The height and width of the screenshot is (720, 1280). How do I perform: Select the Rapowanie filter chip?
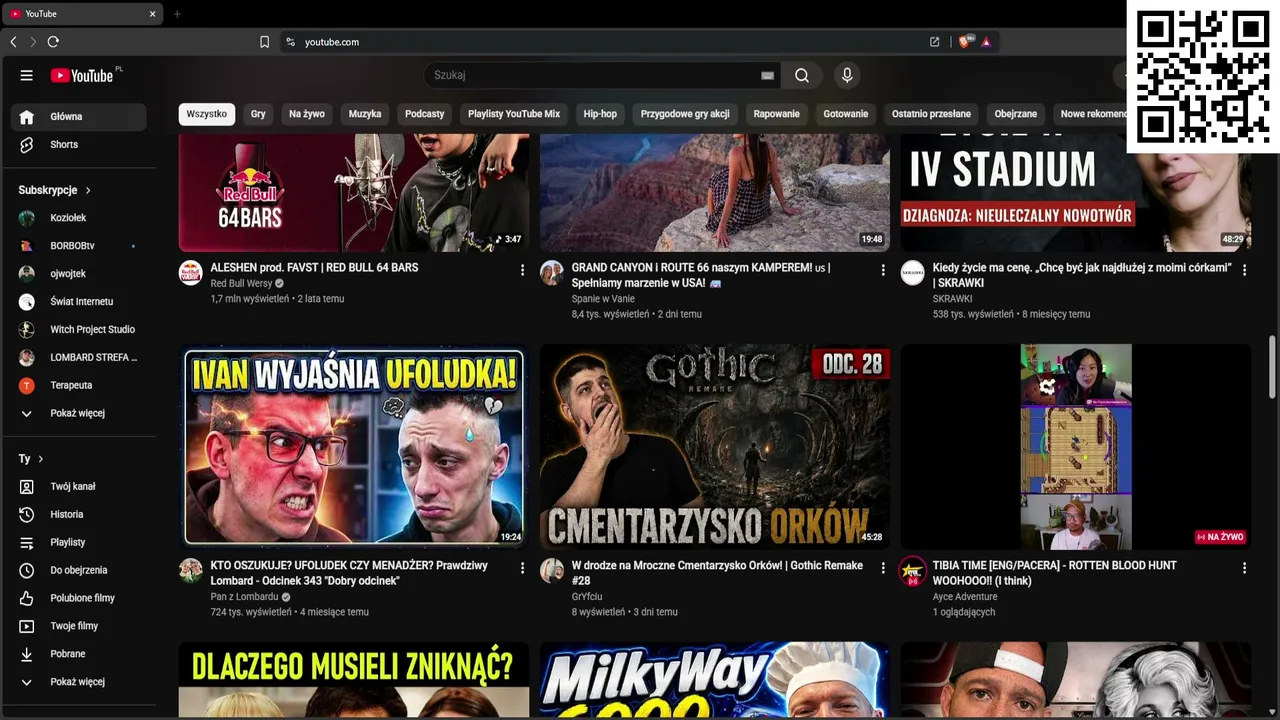[777, 114]
